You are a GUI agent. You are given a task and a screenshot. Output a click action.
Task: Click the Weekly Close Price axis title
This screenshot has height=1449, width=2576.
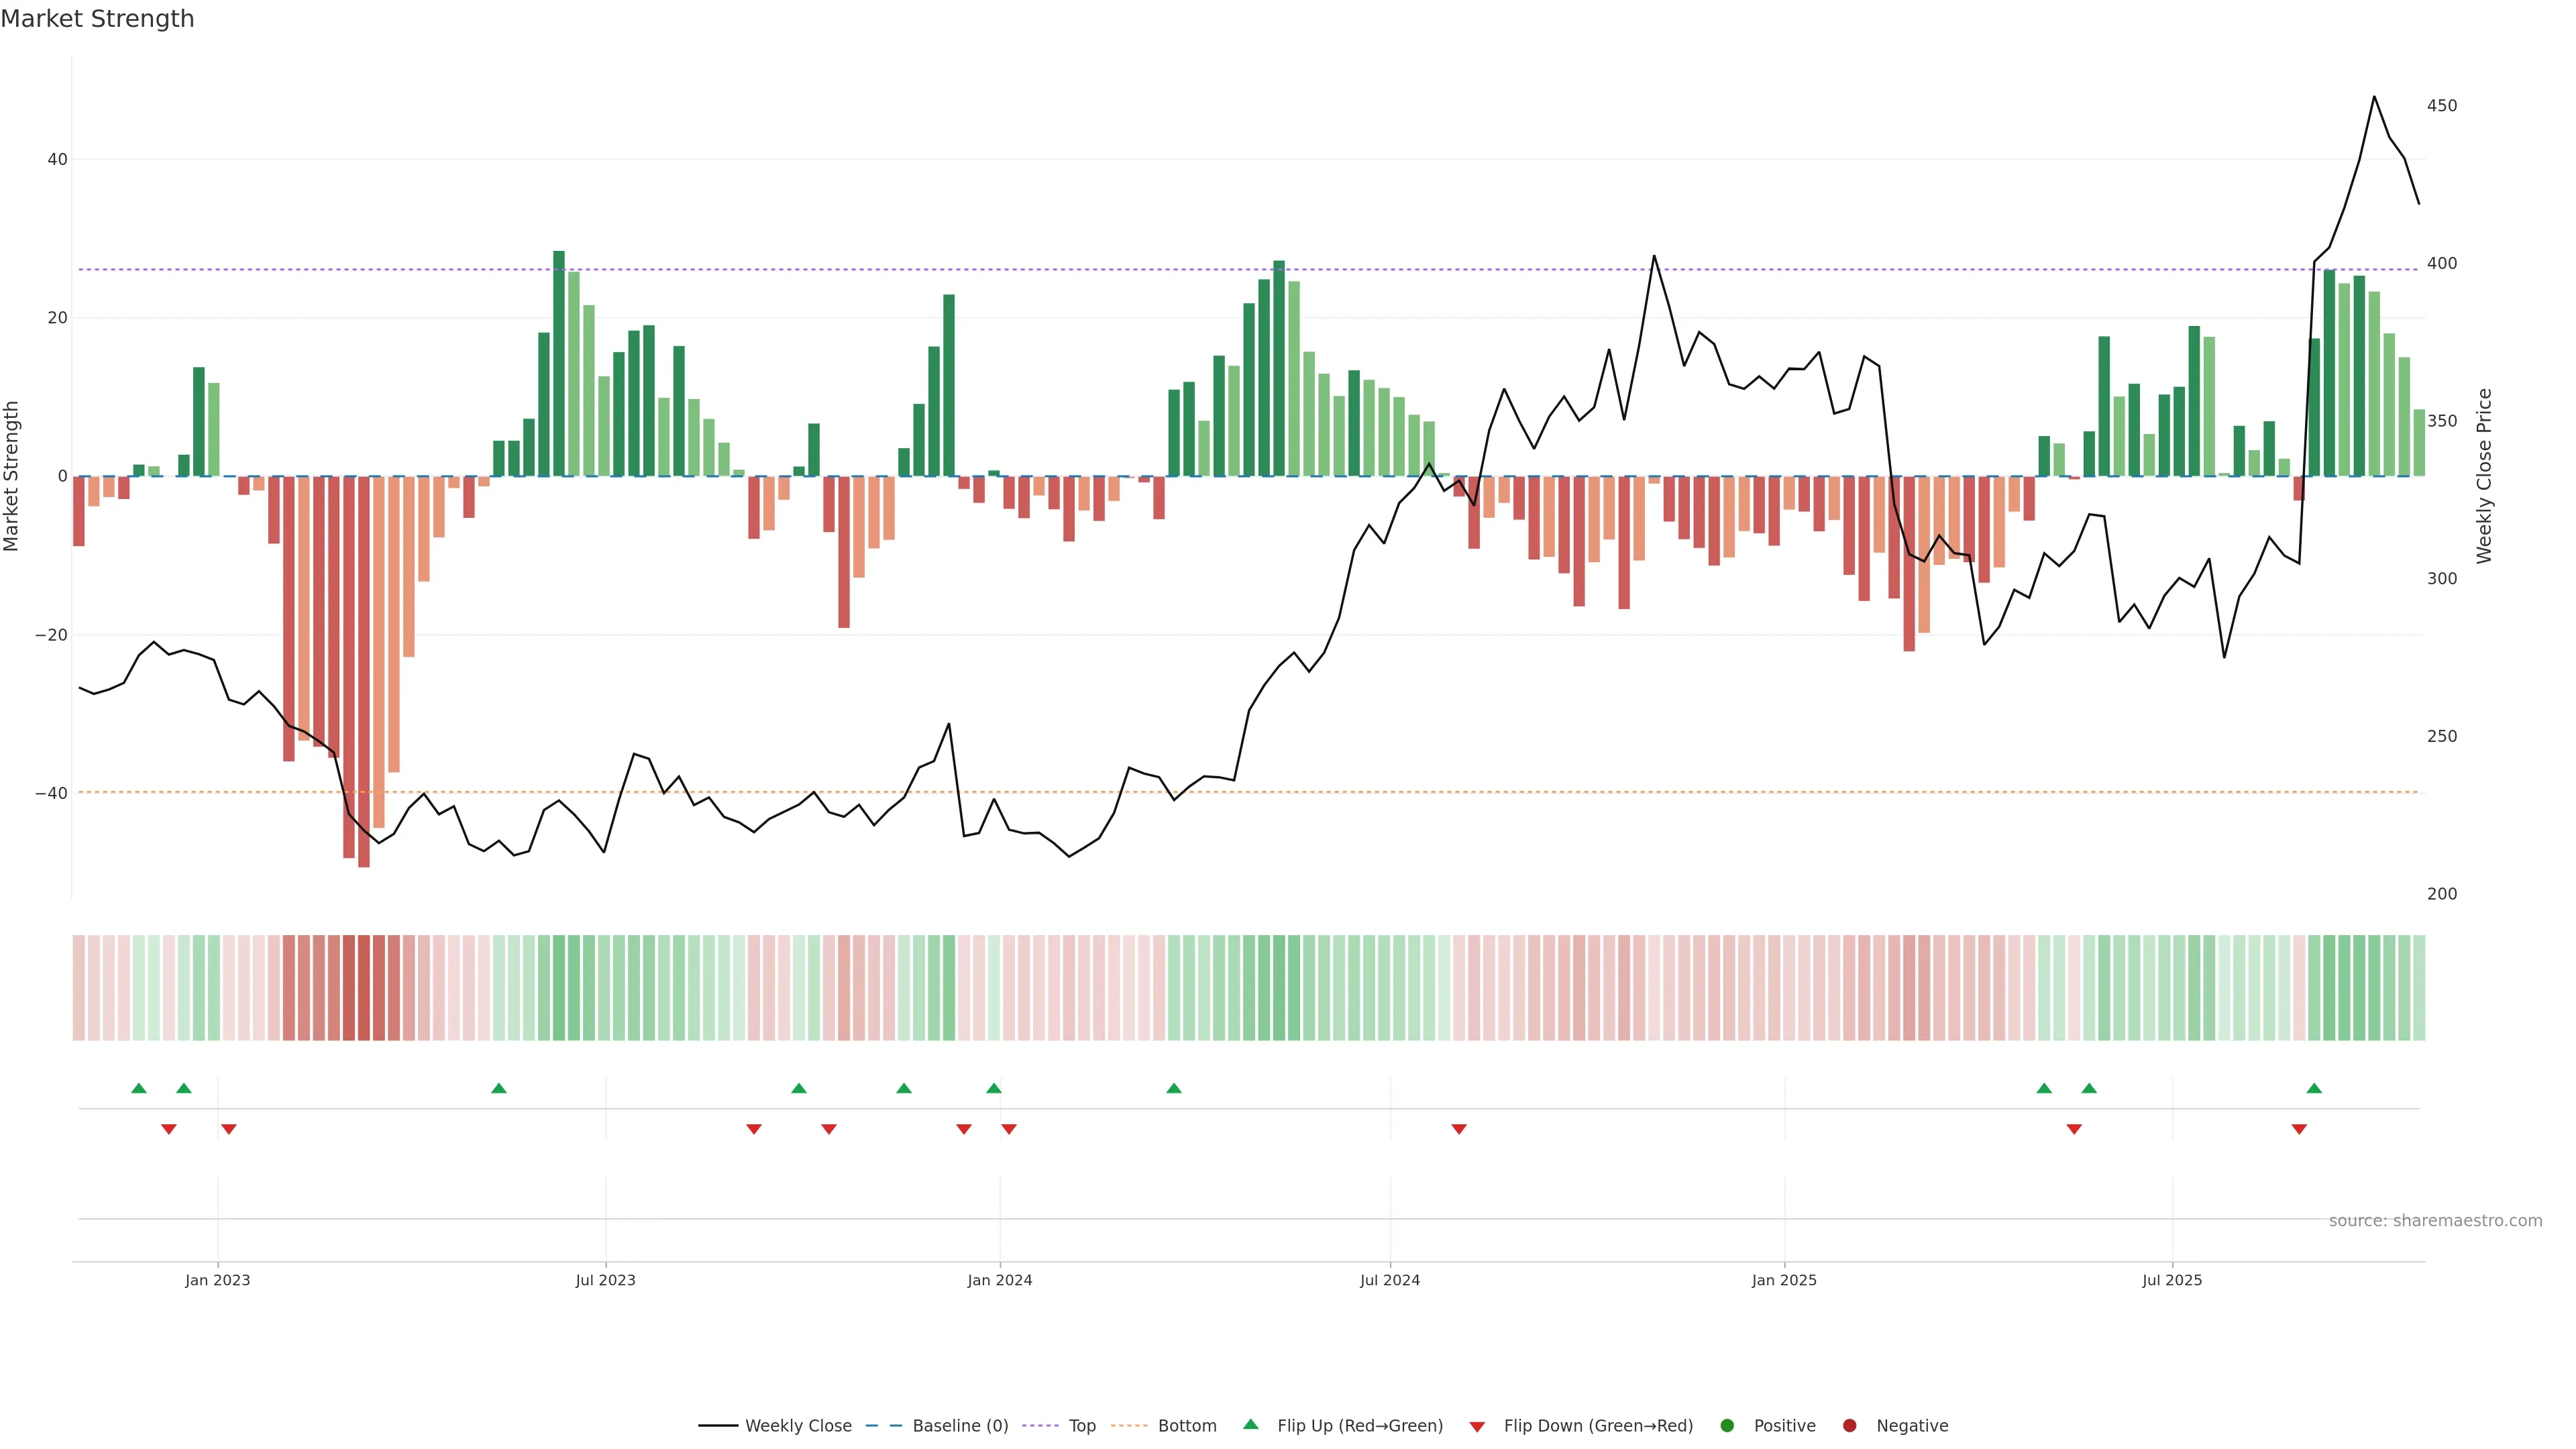click(2485, 476)
